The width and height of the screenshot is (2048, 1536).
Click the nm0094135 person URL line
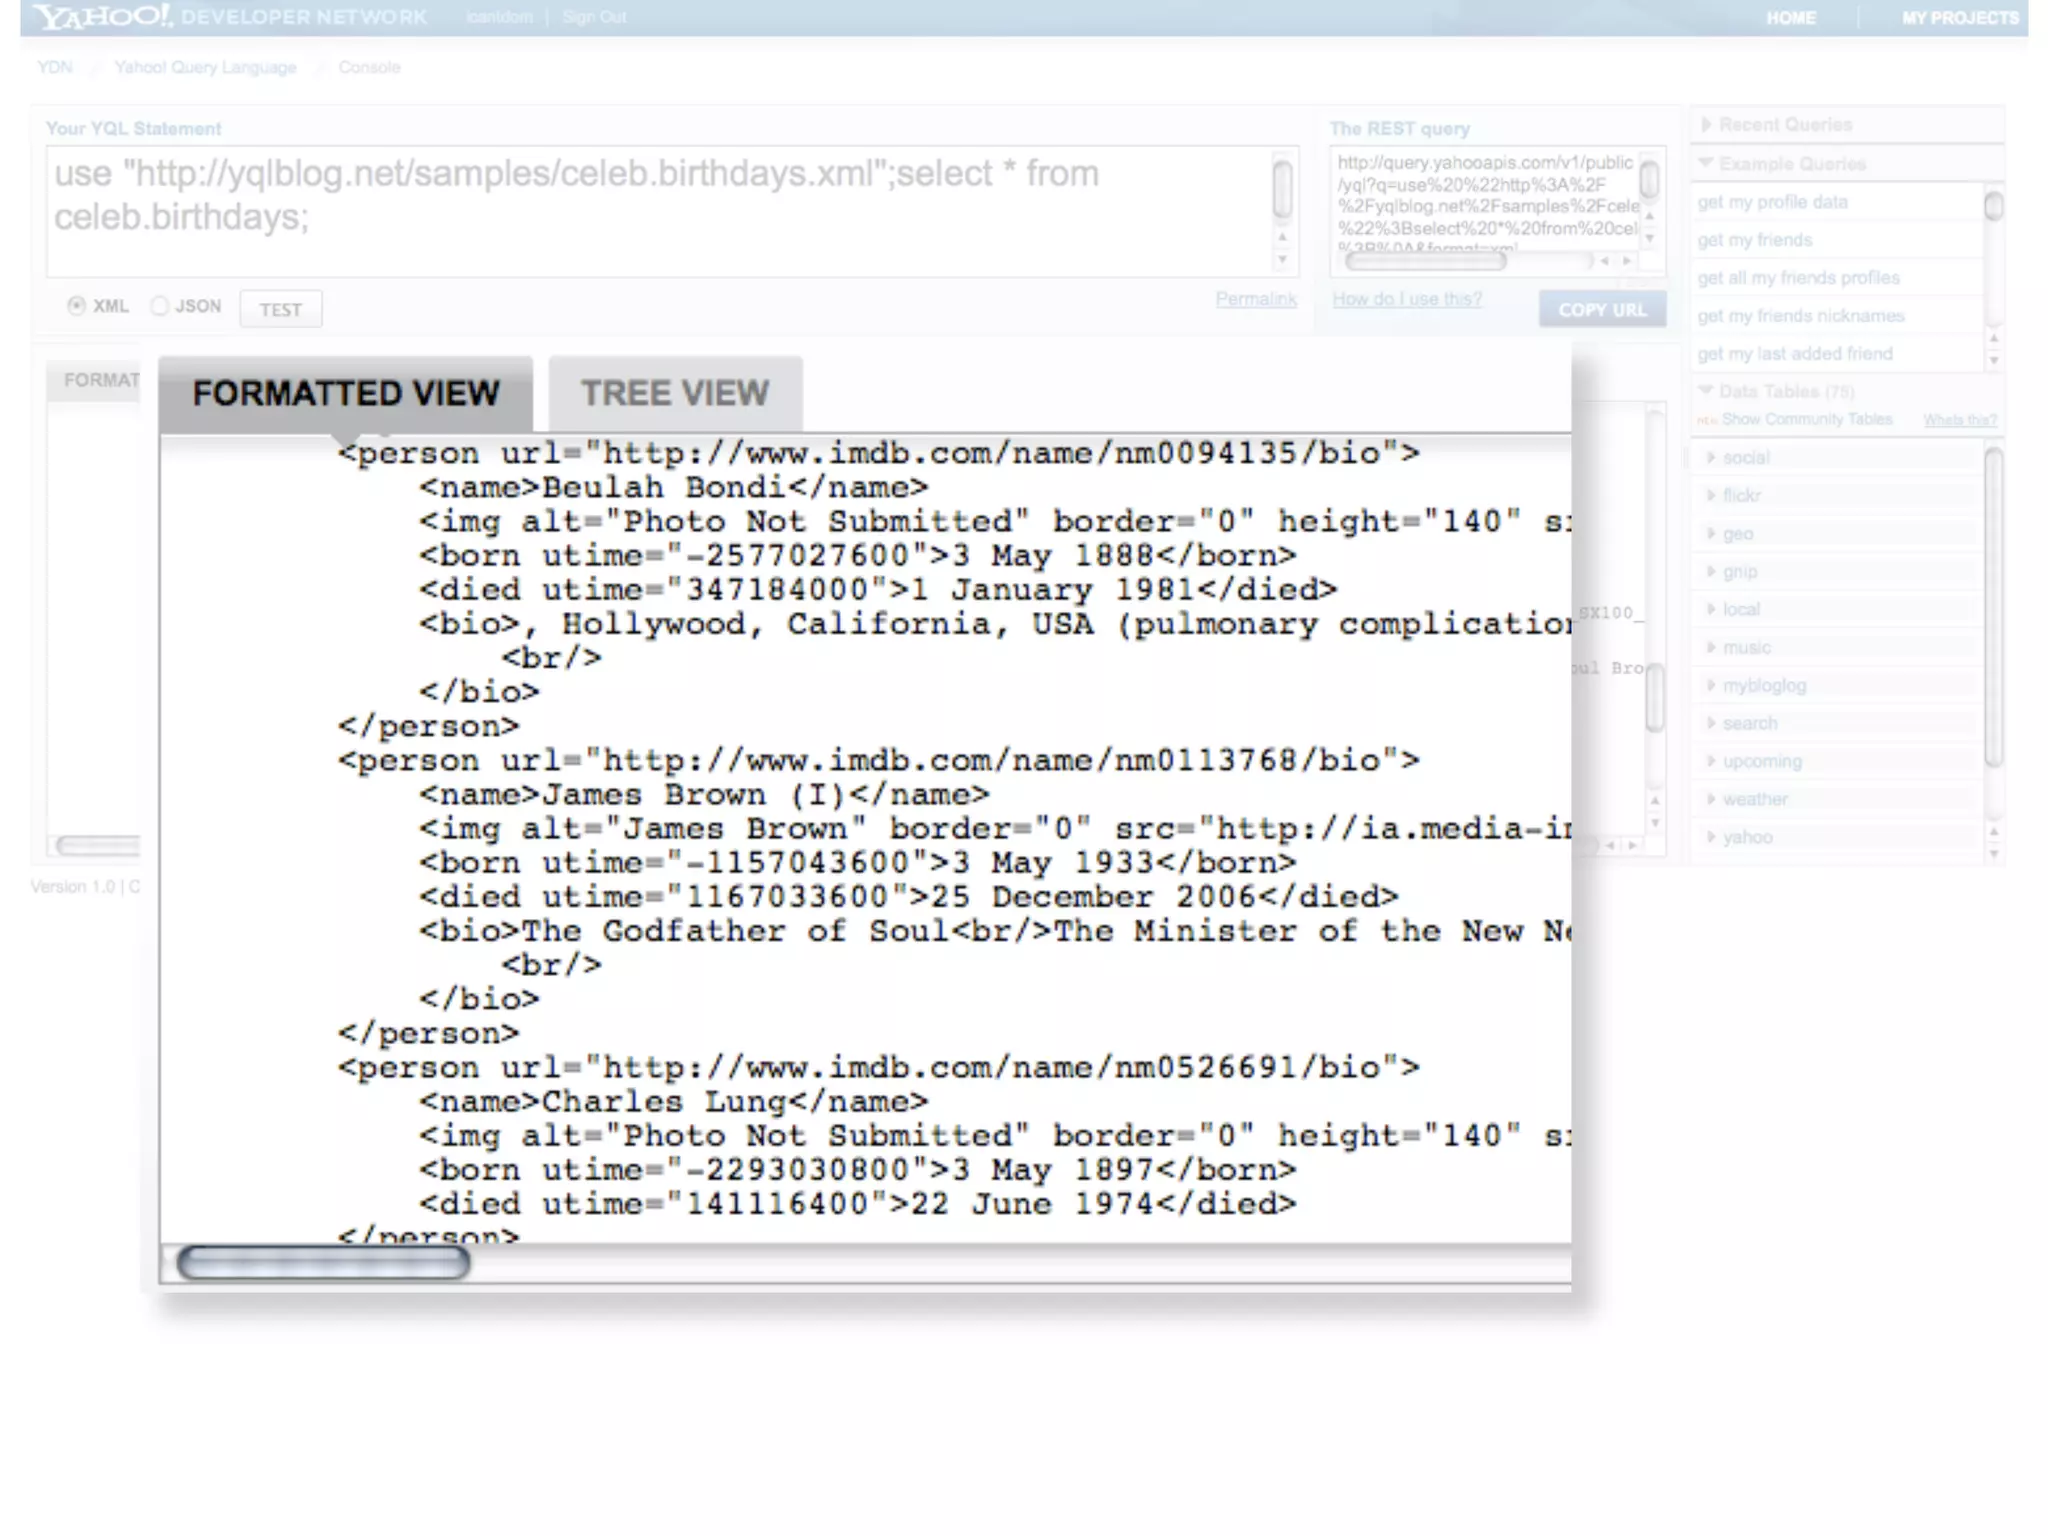(x=879, y=454)
